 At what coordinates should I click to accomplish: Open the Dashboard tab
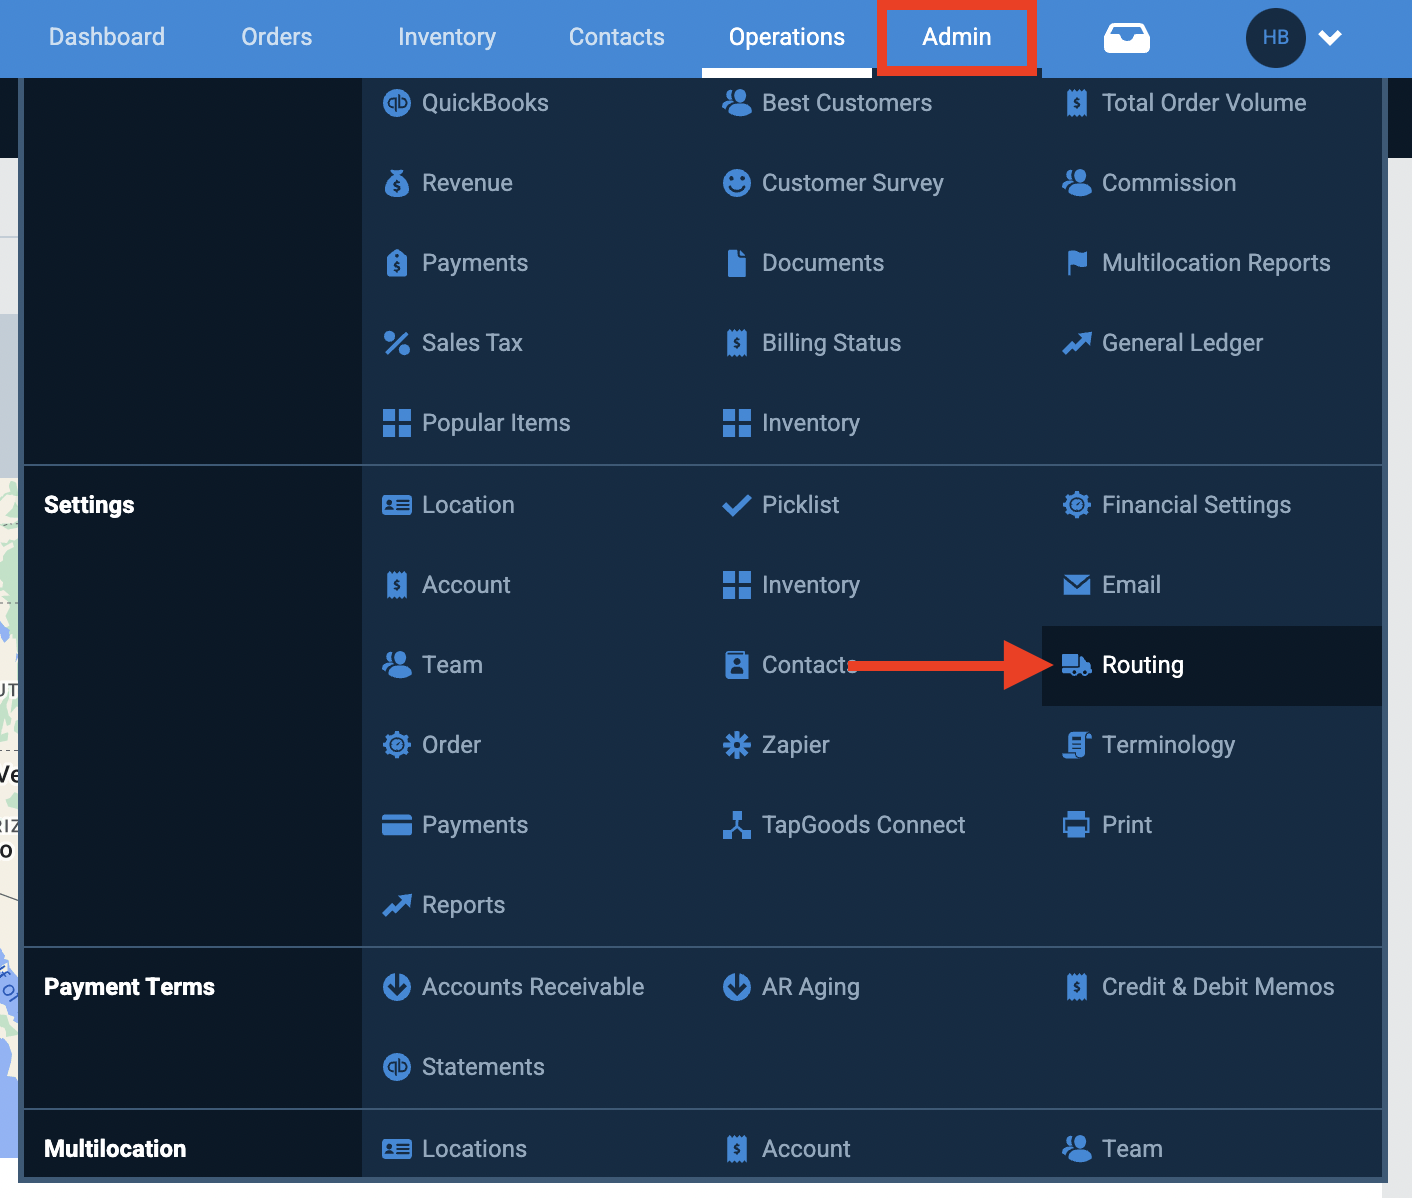(x=107, y=37)
